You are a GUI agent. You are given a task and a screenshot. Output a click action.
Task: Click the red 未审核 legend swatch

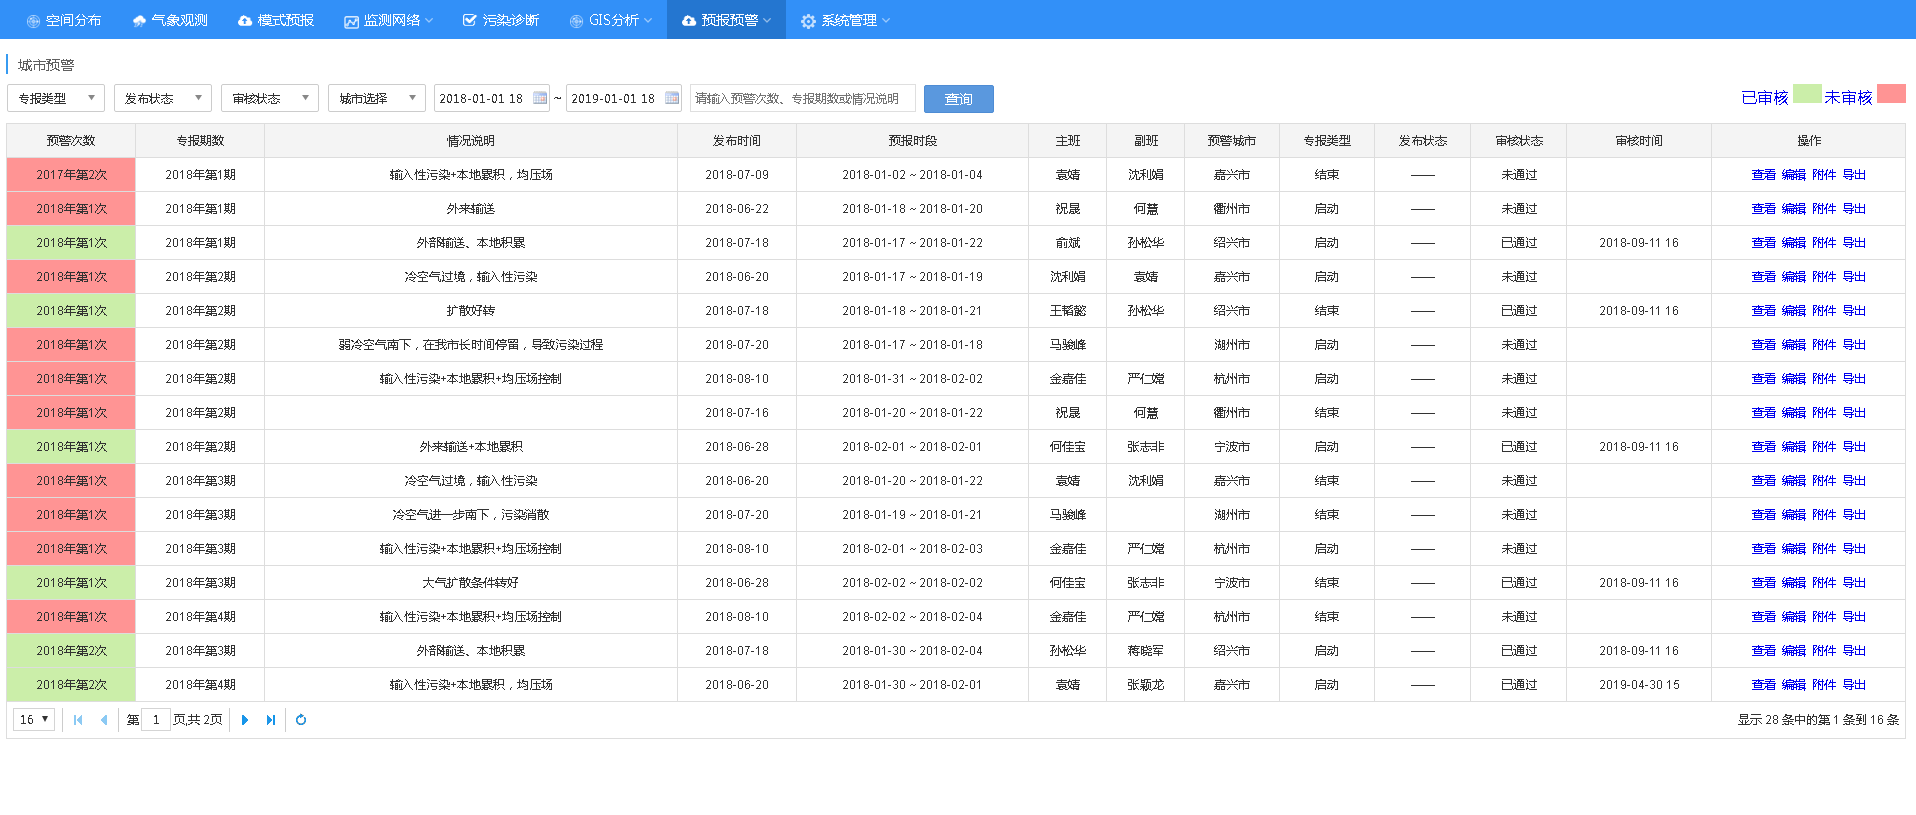(1891, 93)
